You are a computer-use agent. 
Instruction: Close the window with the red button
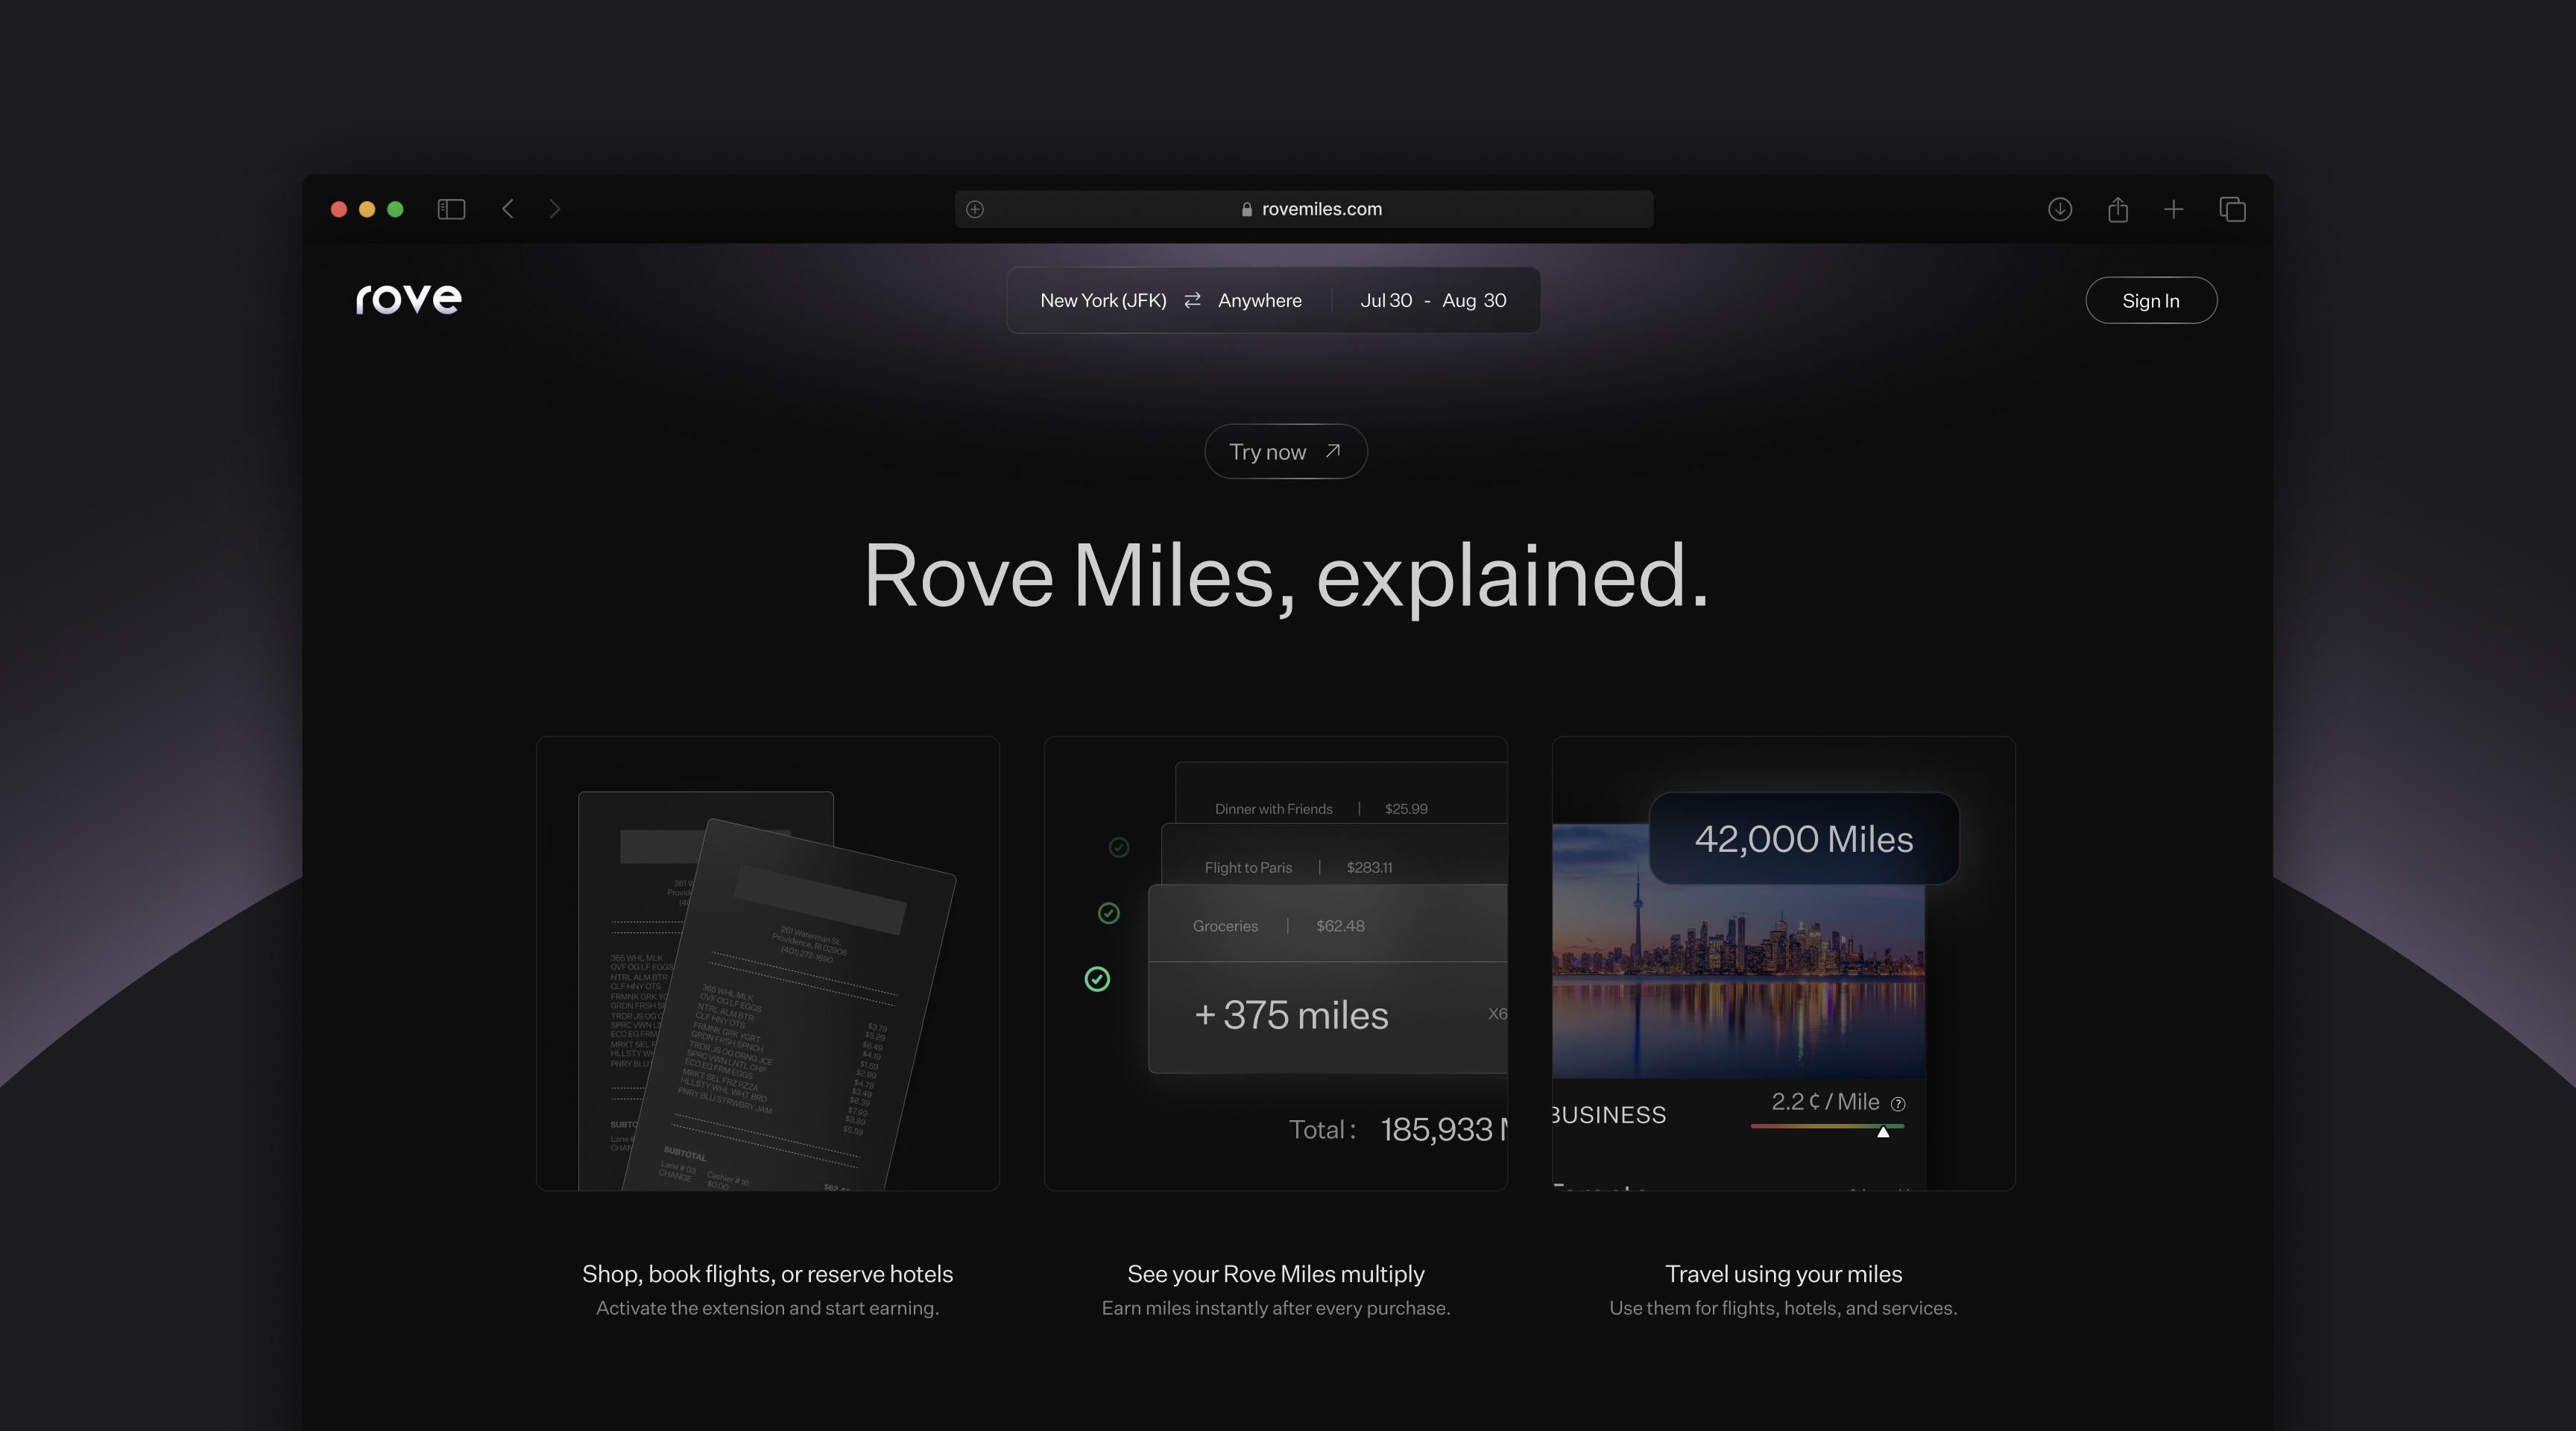click(x=339, y=209)
